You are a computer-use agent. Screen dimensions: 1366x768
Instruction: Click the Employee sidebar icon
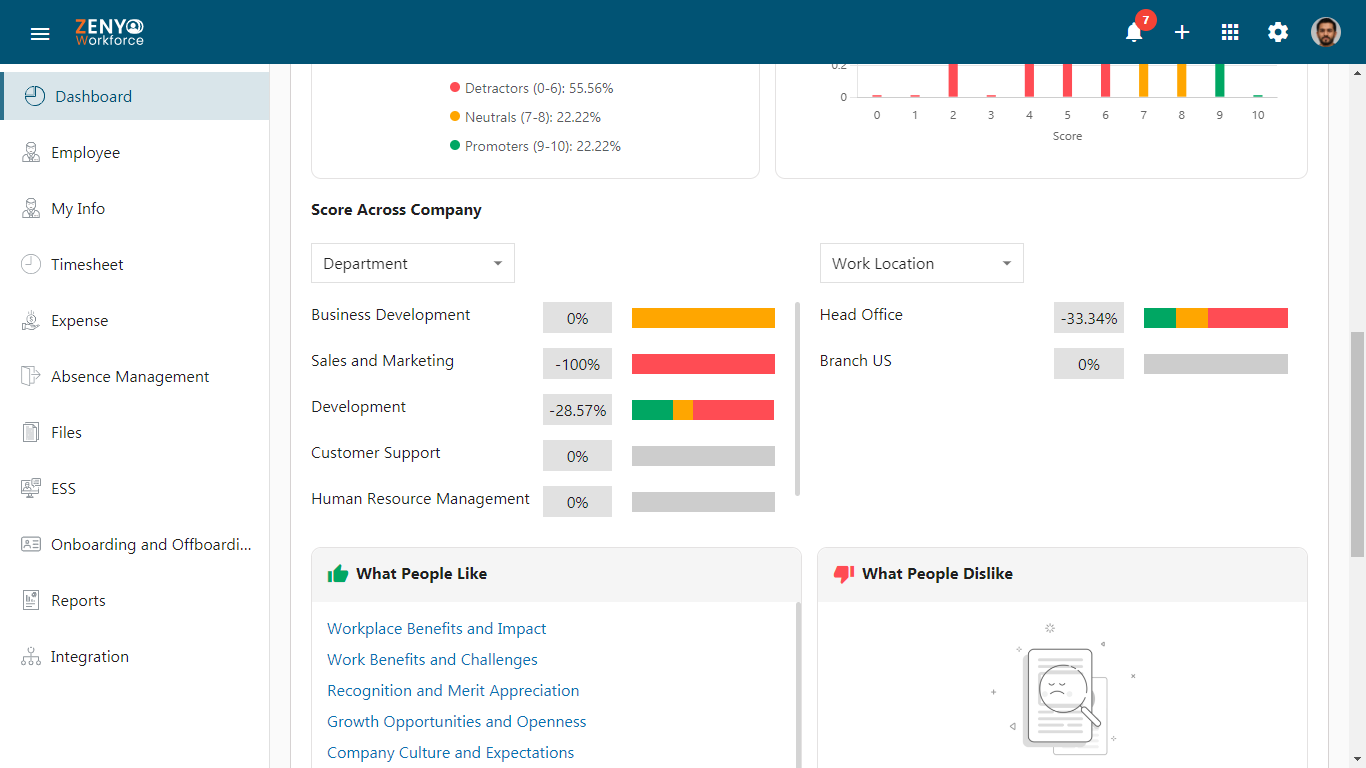pyautogui.click(x=31, y=152)
